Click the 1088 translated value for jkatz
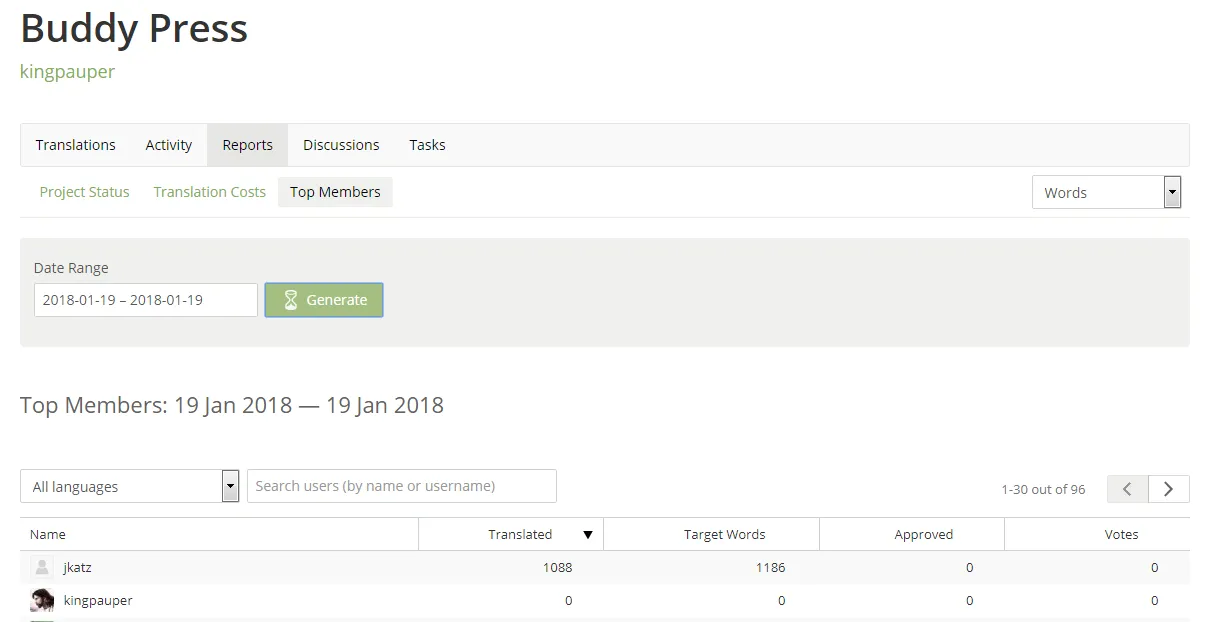This screenshot has width=1208, height=622. coord(558,567)
